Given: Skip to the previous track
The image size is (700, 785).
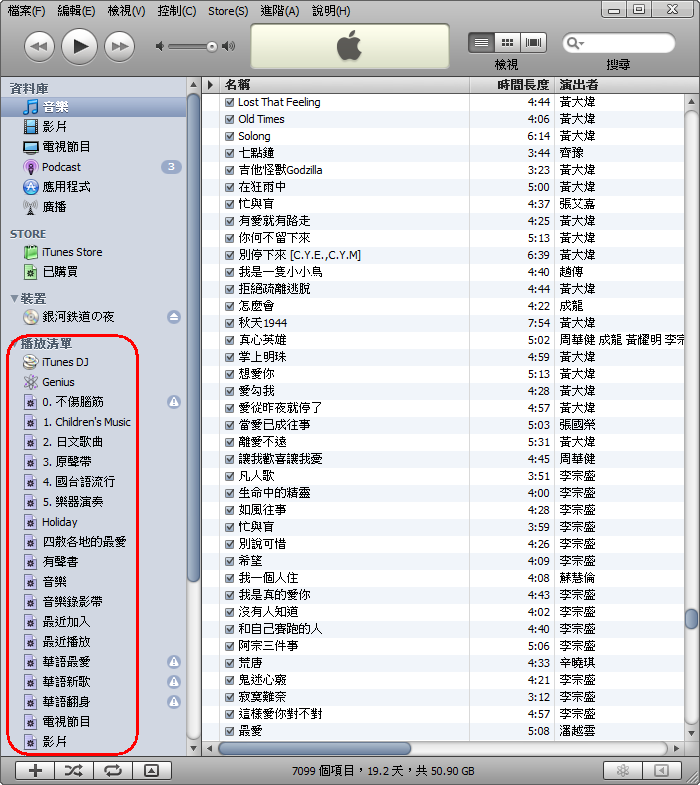Looking at the screenshot, I should [39, 47].
